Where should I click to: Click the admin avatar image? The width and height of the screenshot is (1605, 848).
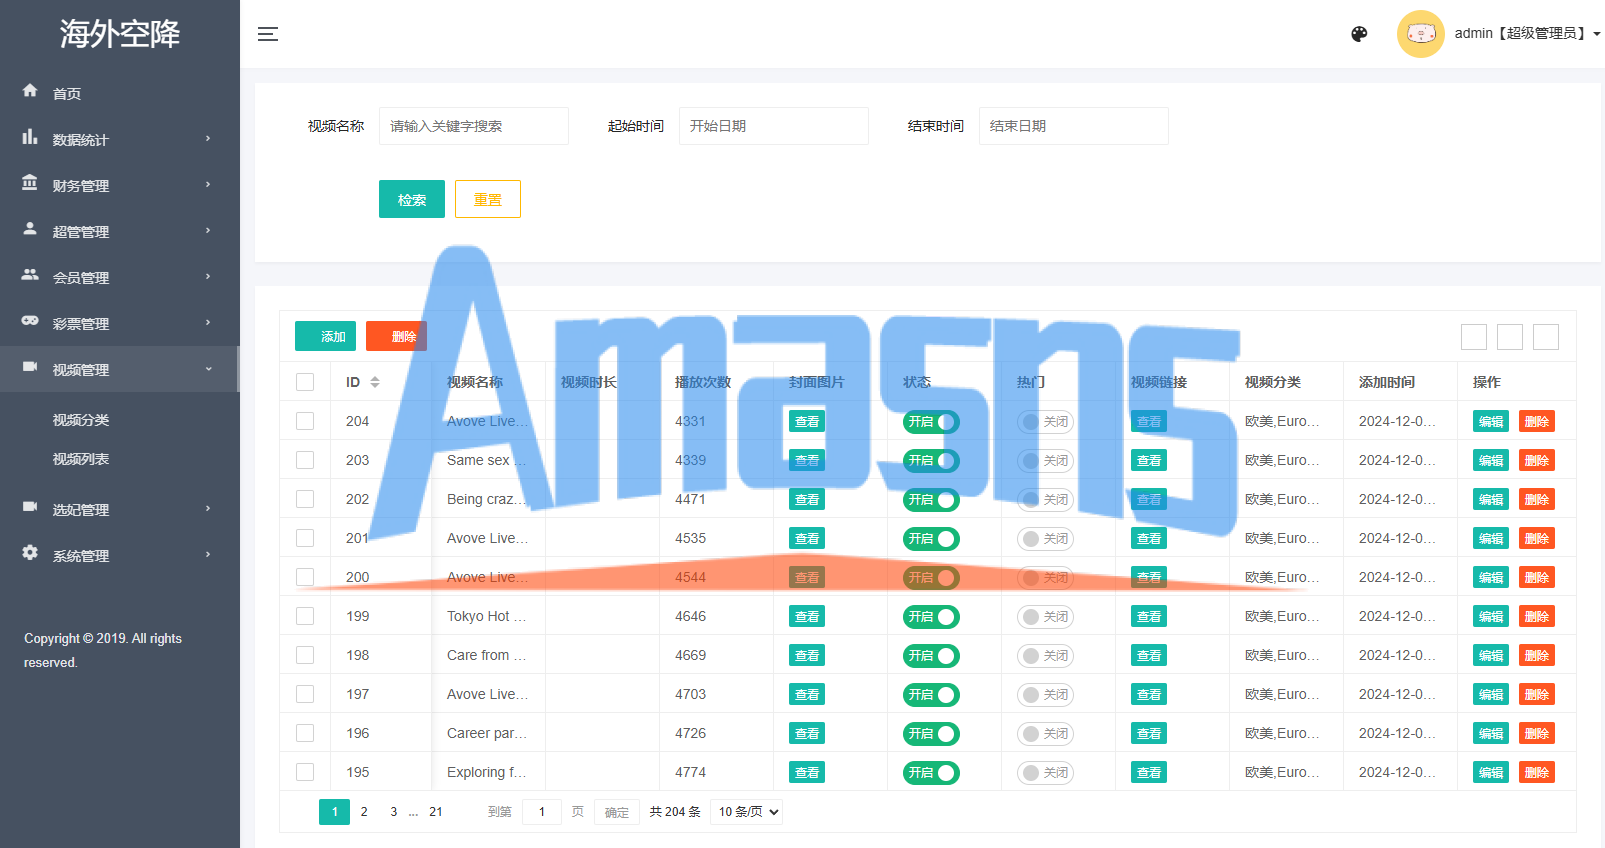[x=1420, y=34]
